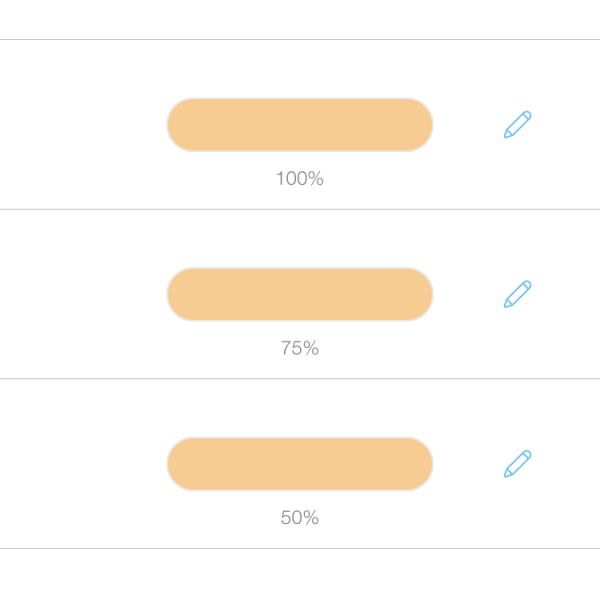The image size is (600, 600).
Task: Edit the 50% opacity row
Action: (517, 464)
